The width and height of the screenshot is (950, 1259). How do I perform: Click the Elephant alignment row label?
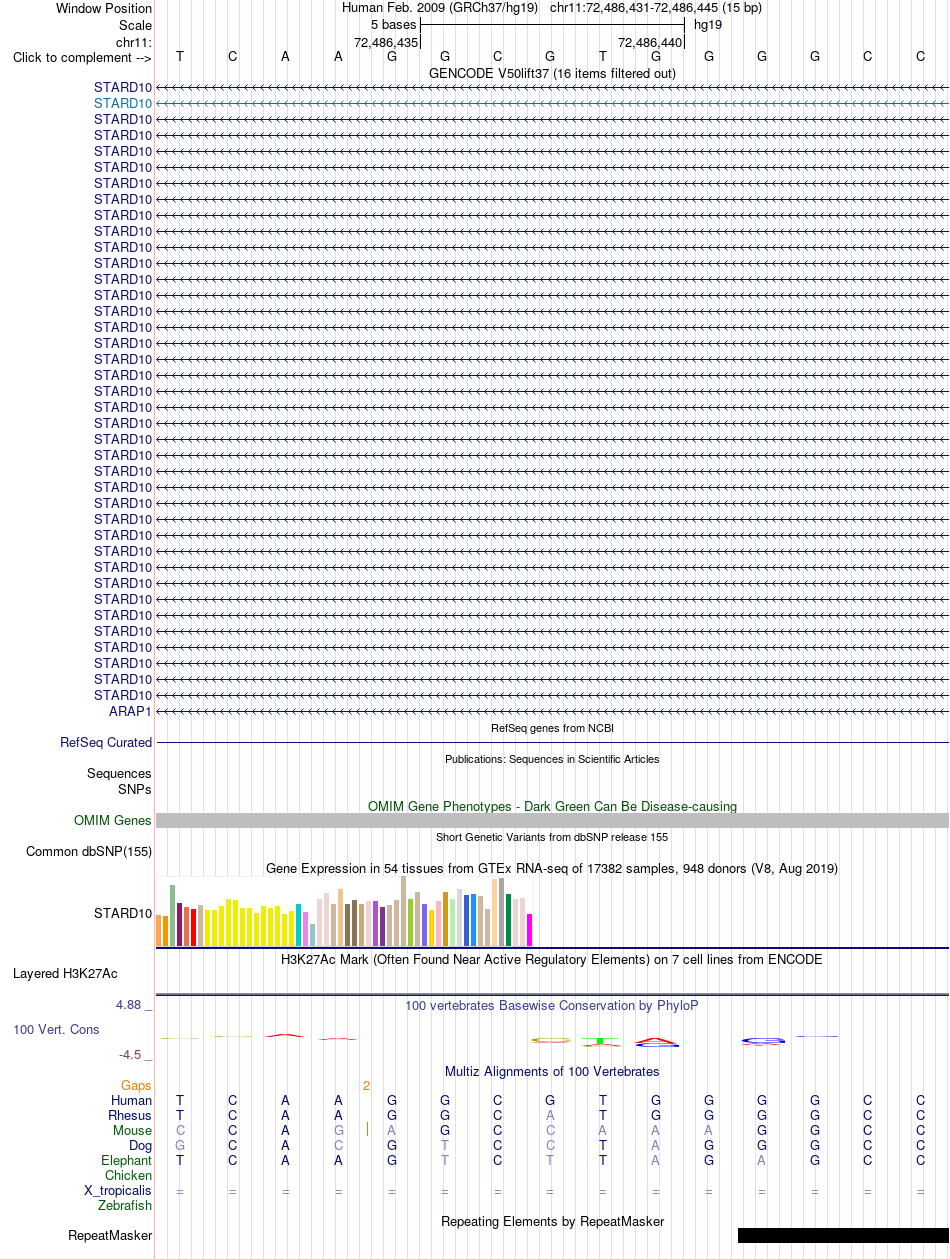click(127, 1160)
